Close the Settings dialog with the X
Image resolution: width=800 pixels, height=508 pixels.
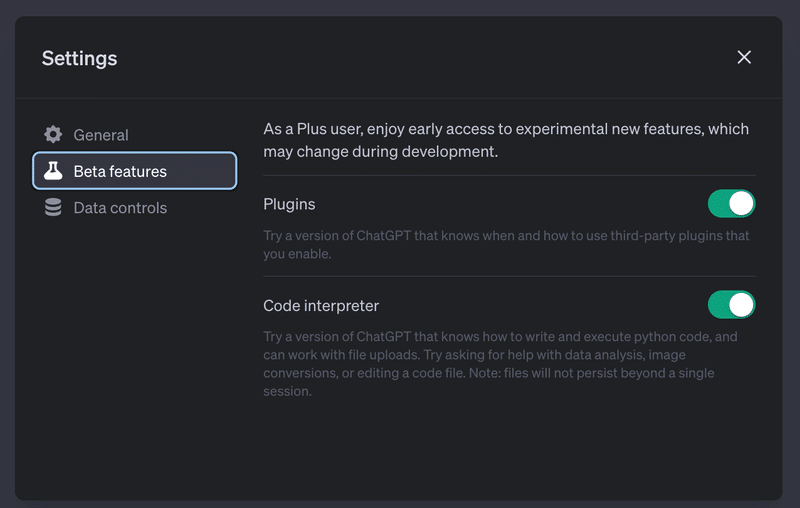(x=744, y=57)
